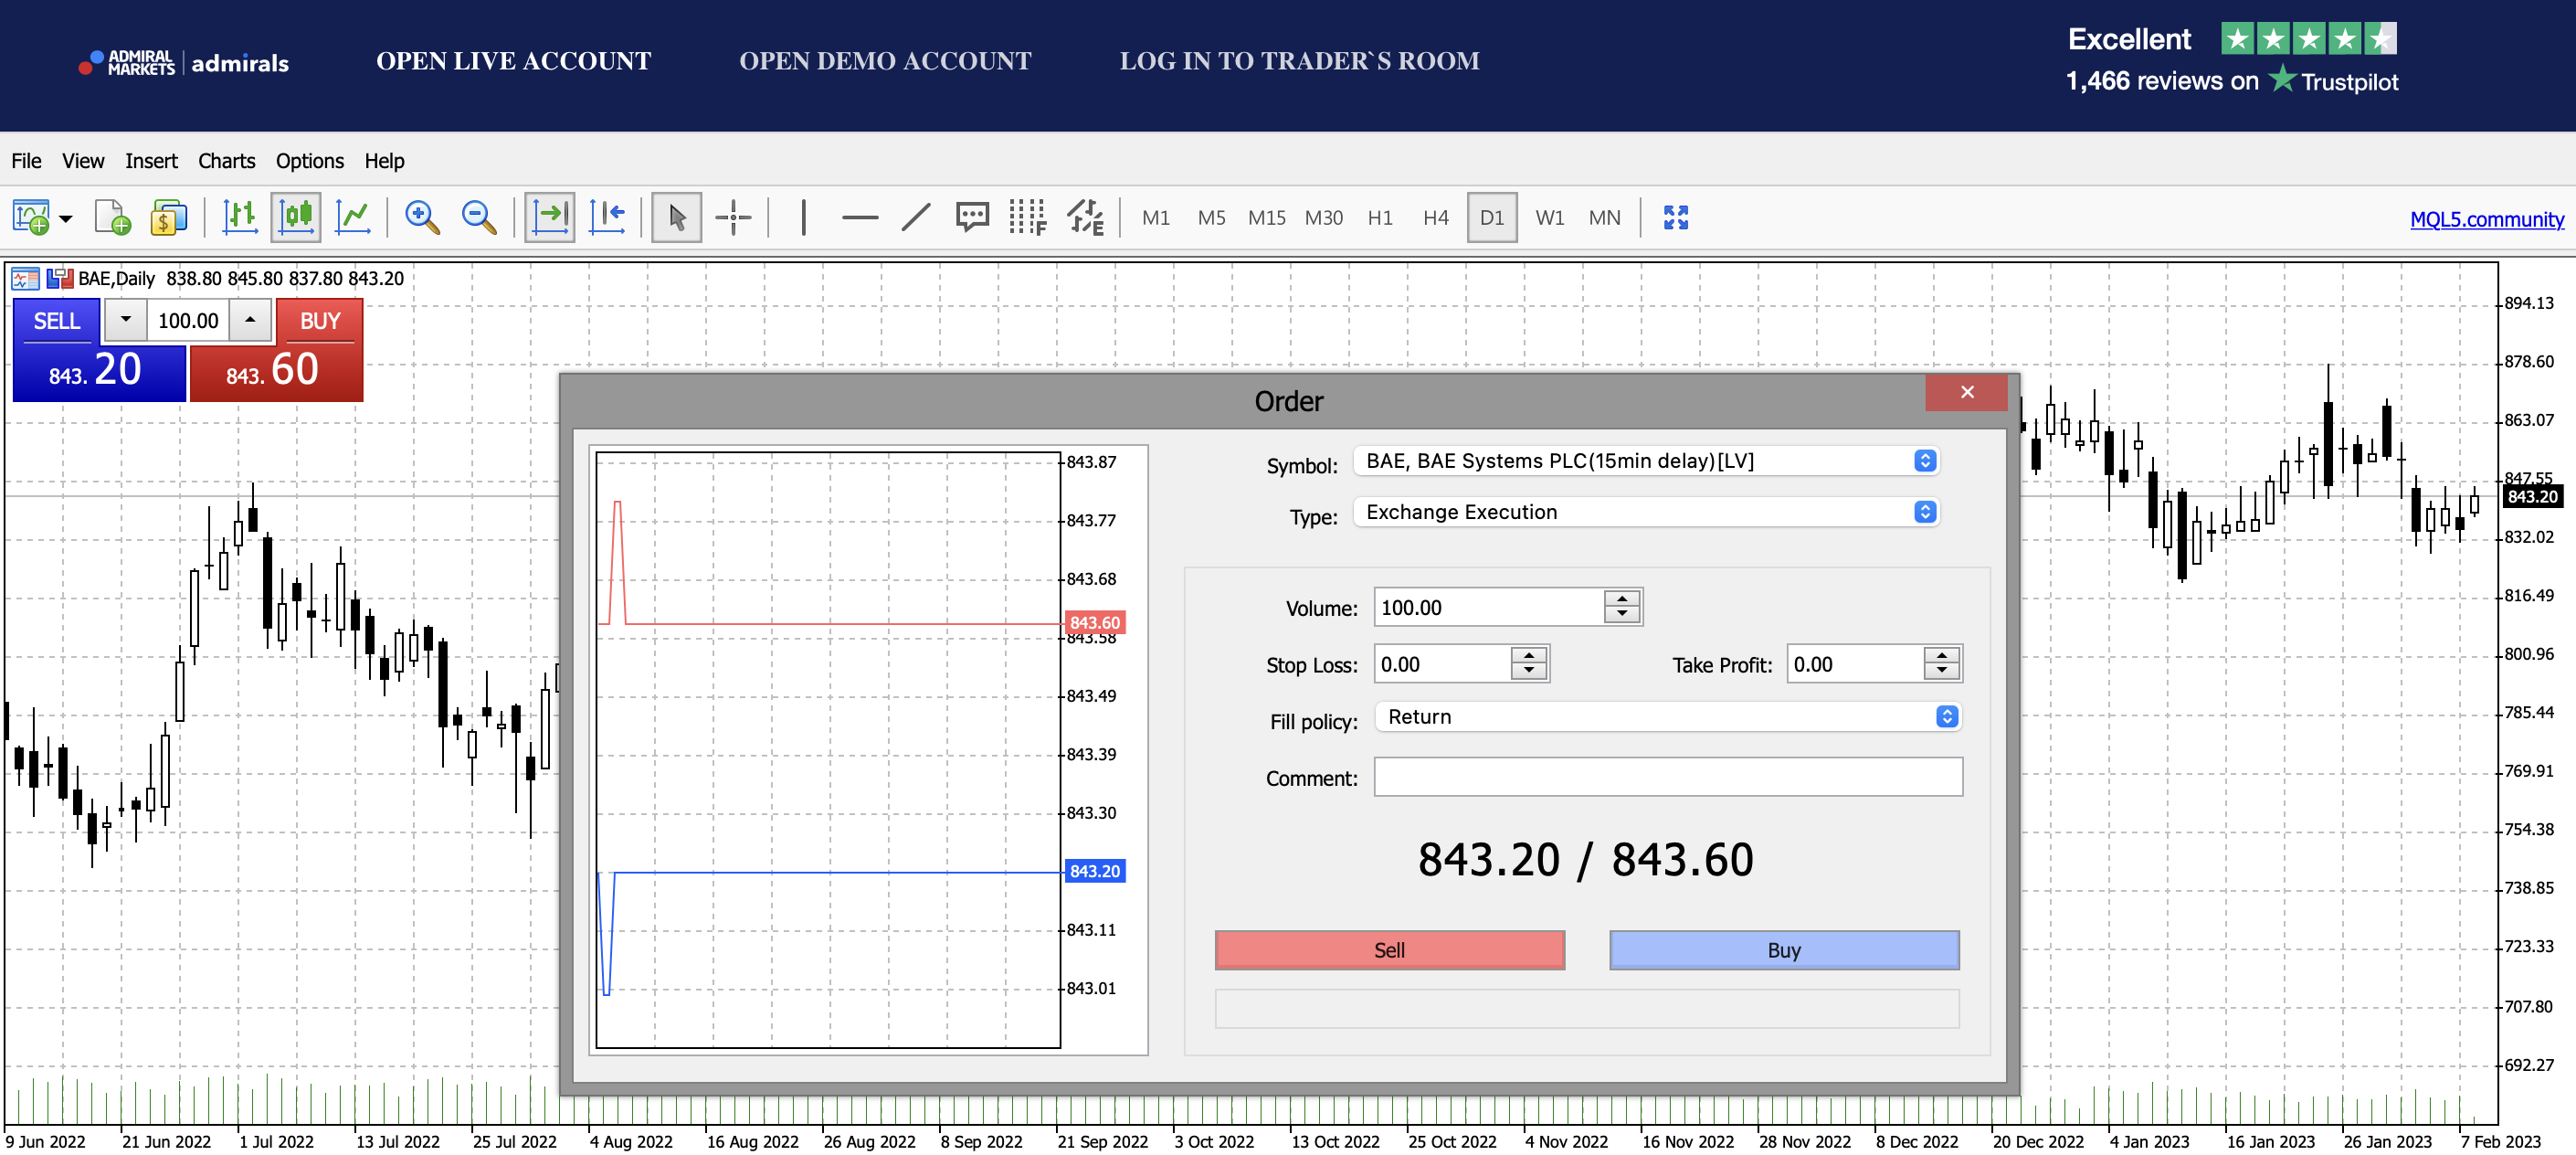Viewport: 2576px width, 1155px height.
Task: Click the Comment input field
Action: click(x=1667, y=777)
